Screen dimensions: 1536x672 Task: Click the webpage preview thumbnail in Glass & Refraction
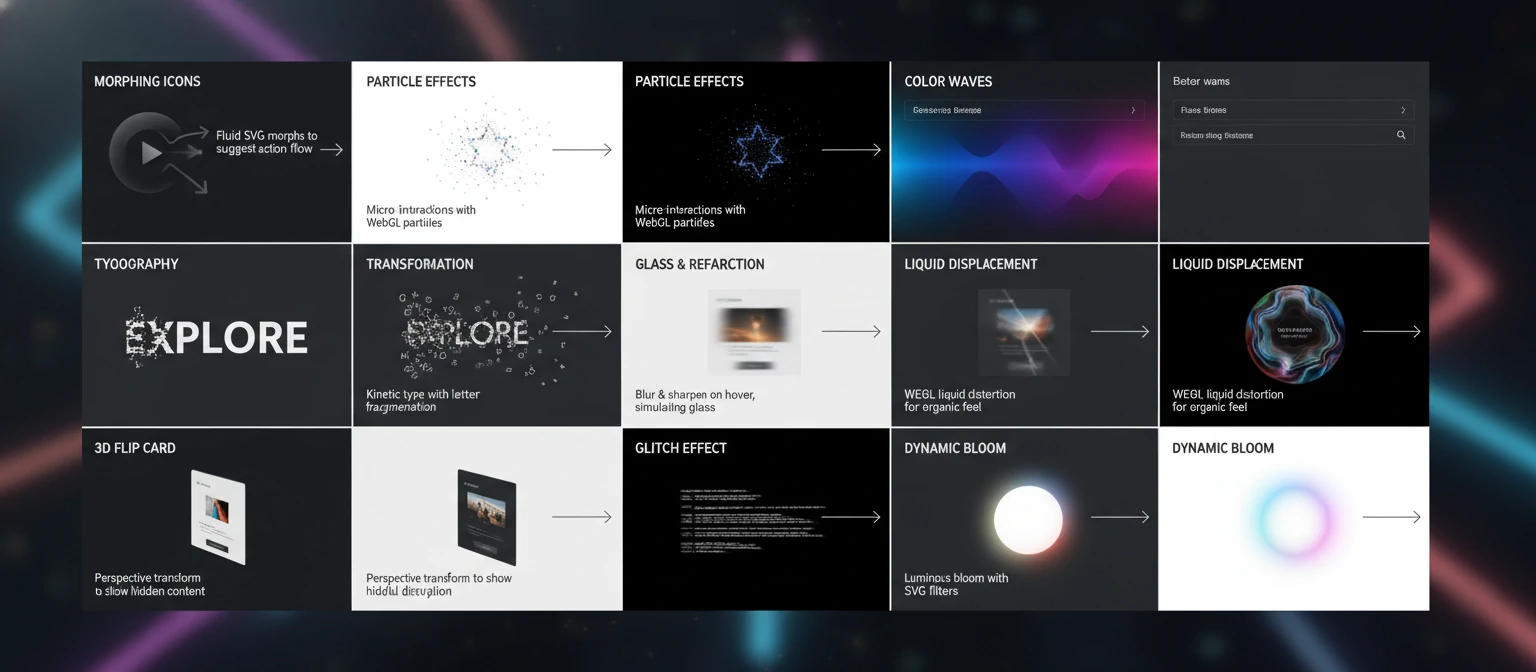click(754, 332)
